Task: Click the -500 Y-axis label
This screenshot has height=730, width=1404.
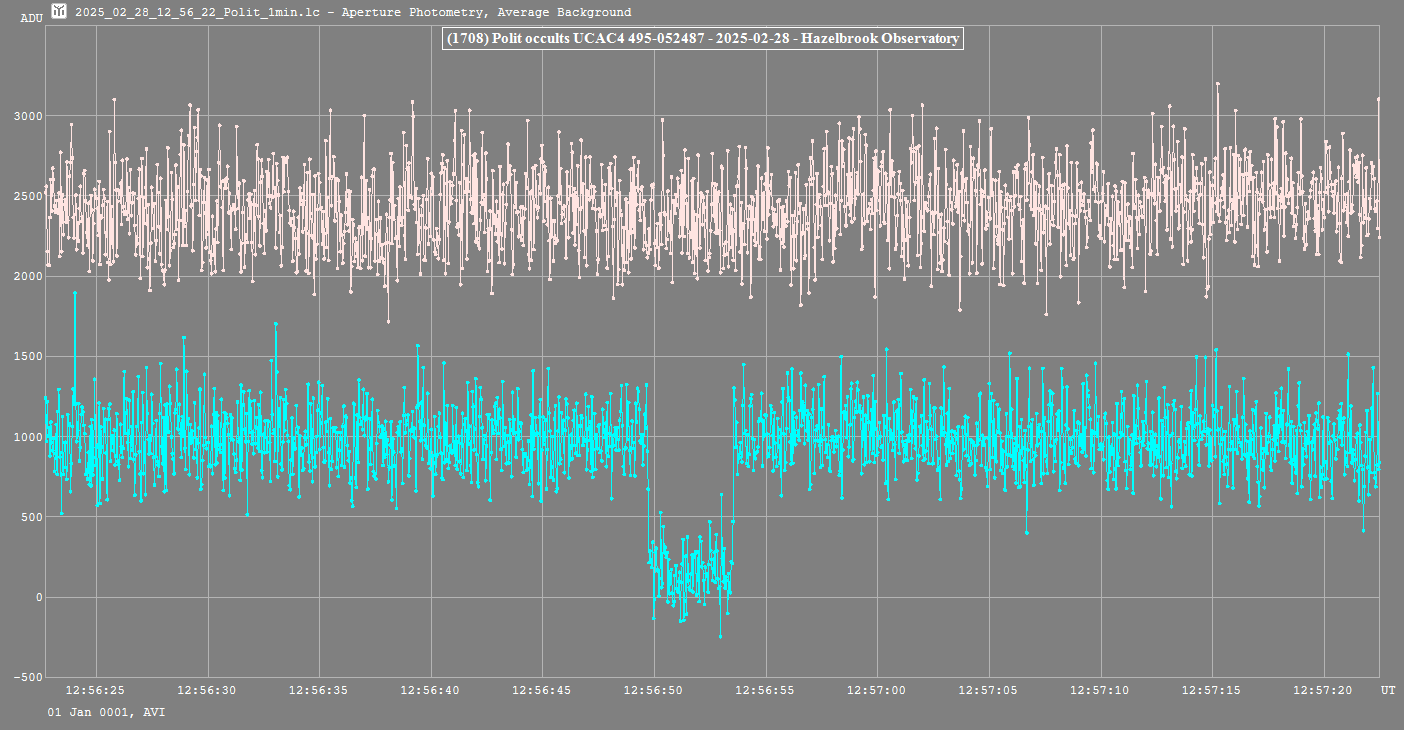Action: (27, 677)
